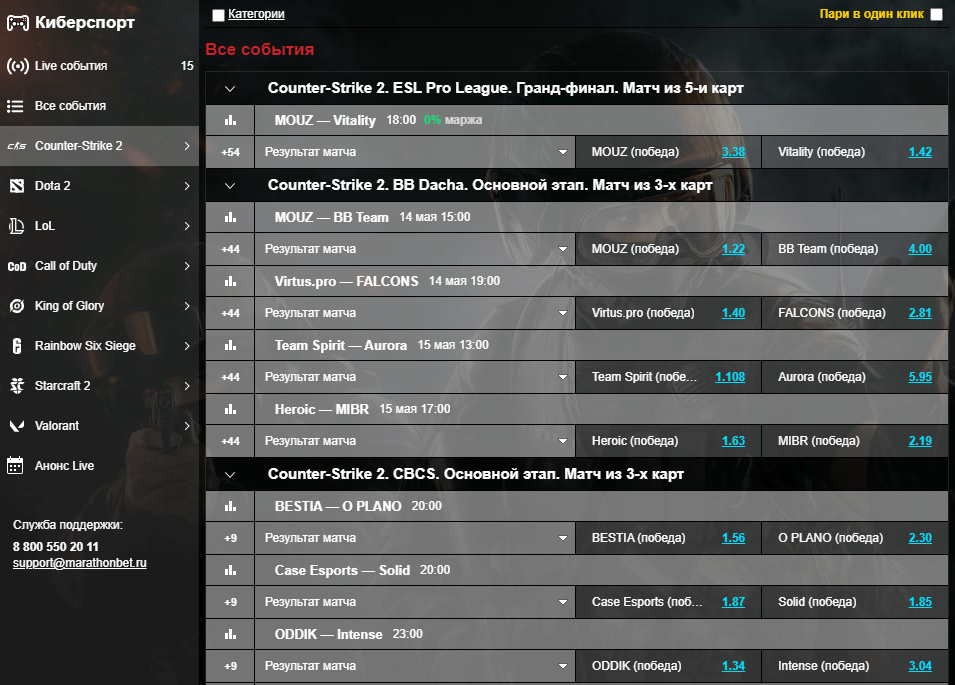
Task: Click the support@marathonbet.ru email link
Action: (80, 563)
